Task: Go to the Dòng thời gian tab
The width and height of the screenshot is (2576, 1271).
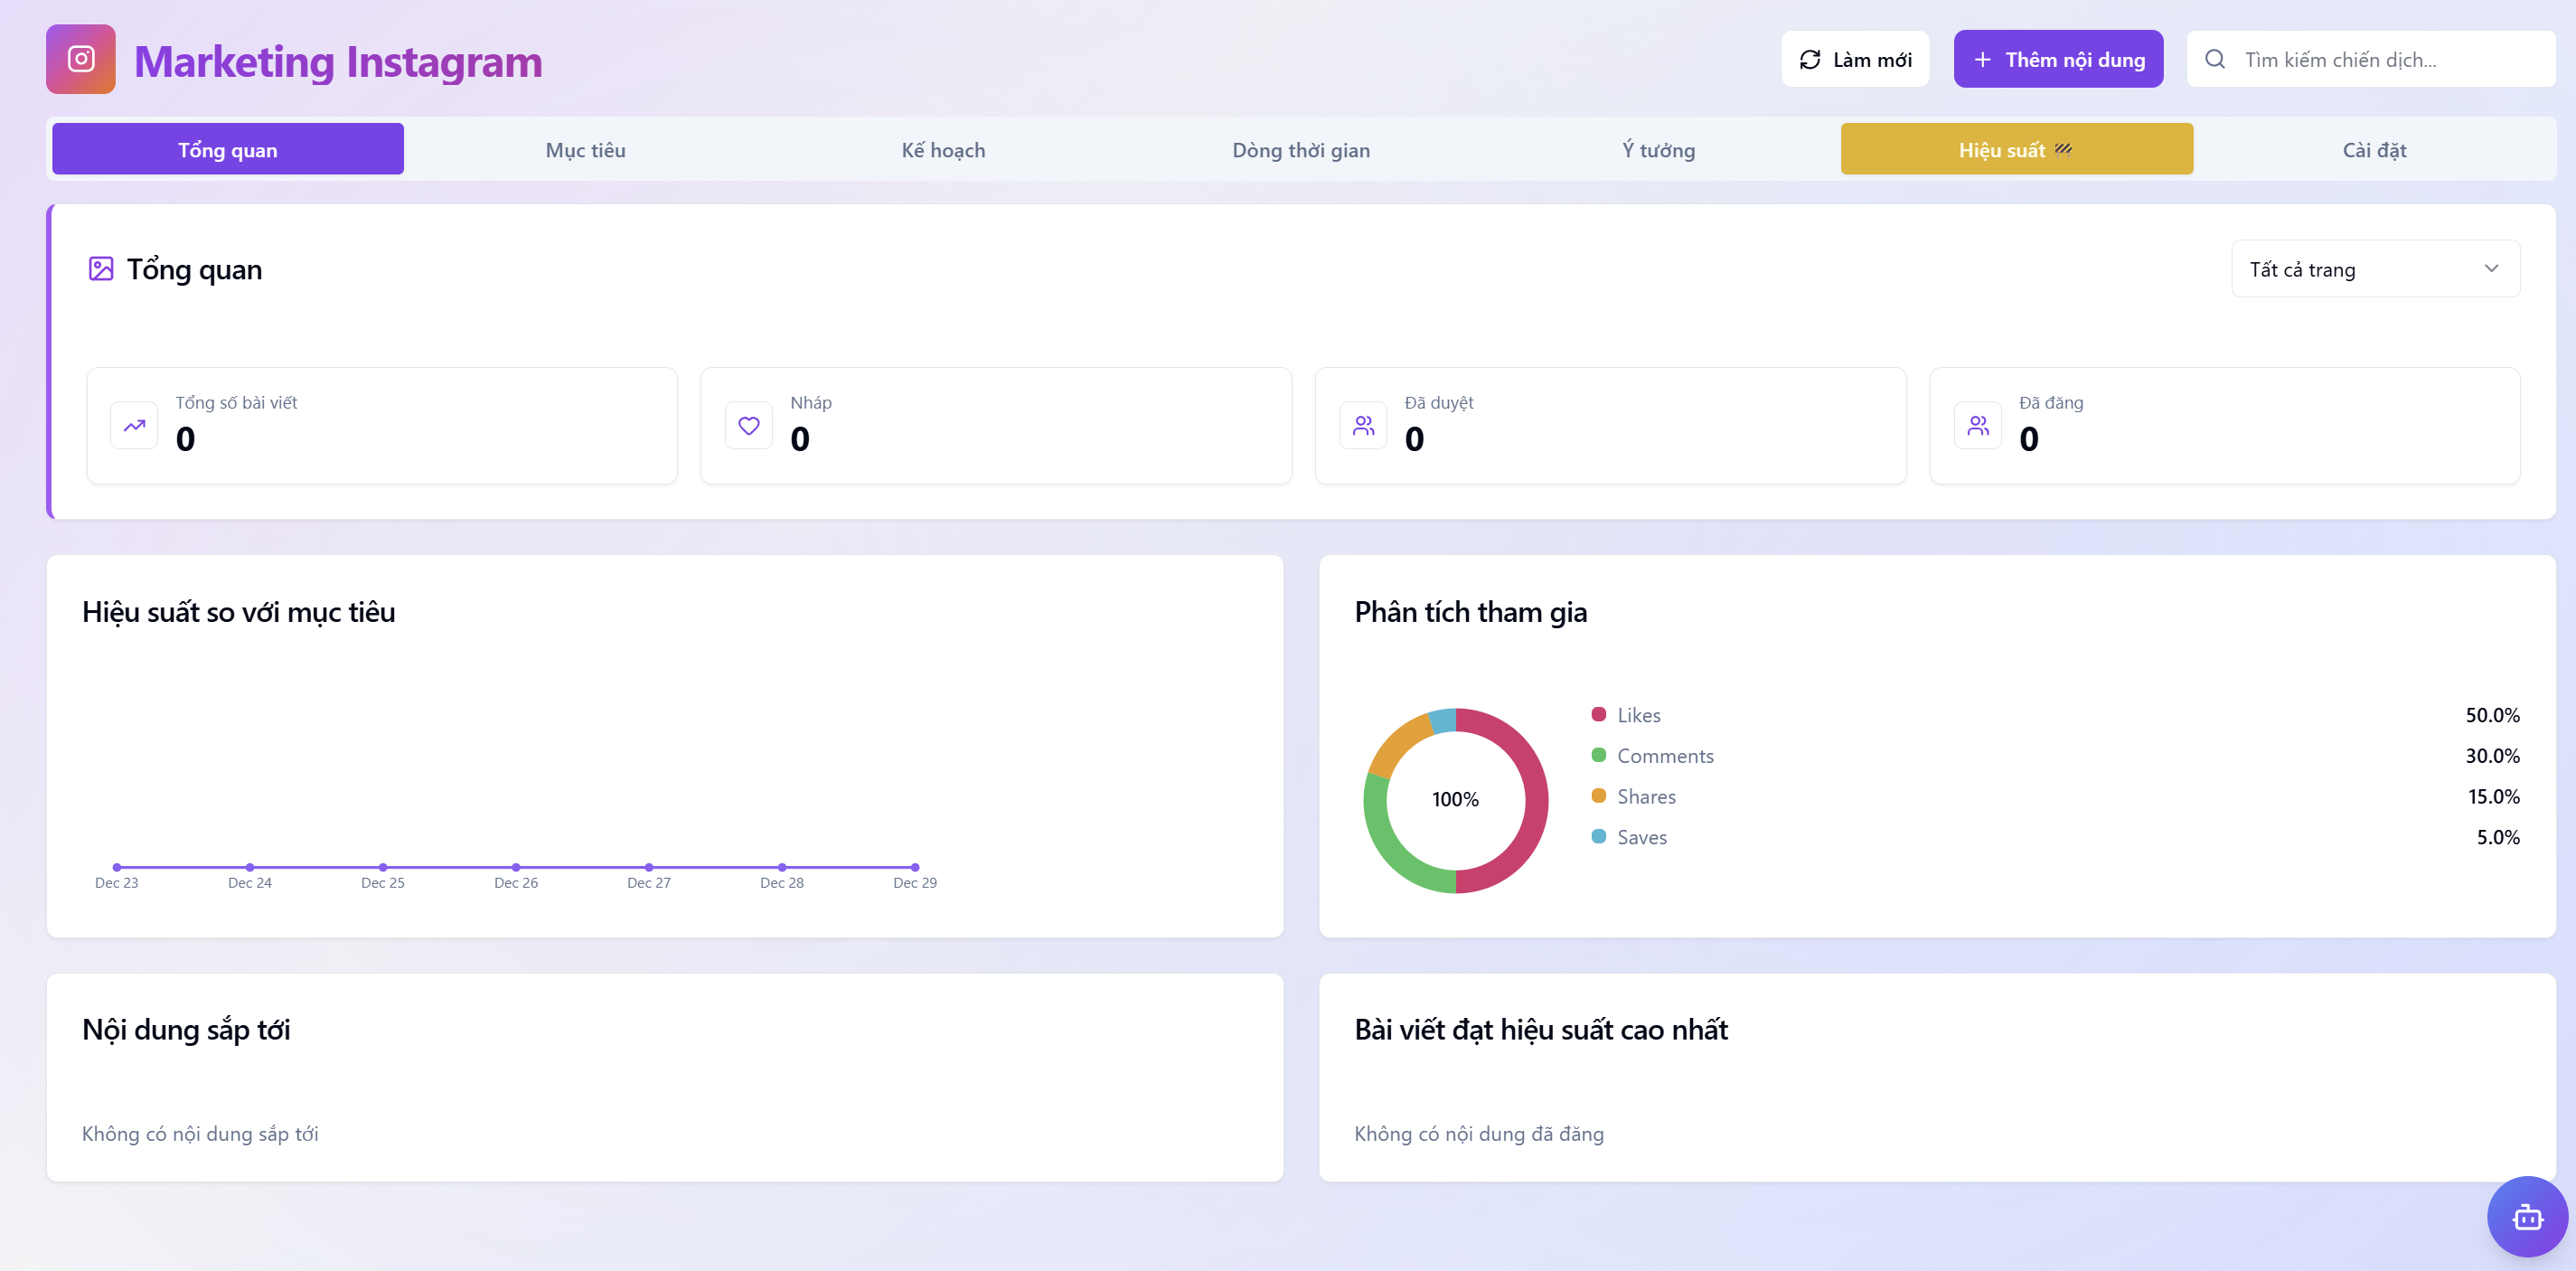Action: [1301, 150]
